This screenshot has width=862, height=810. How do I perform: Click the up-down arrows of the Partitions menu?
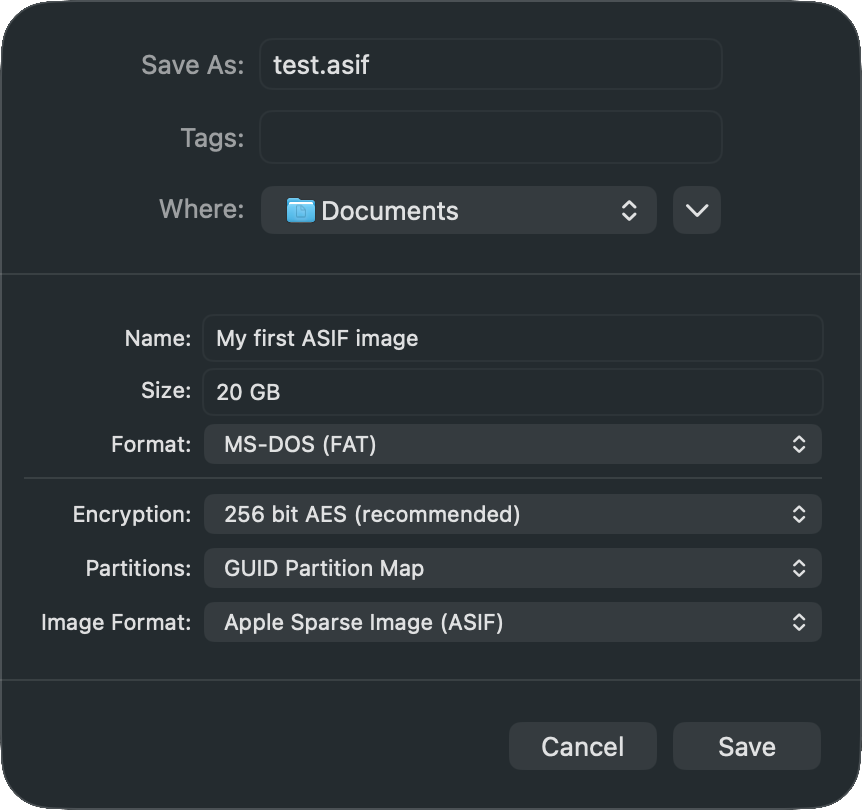[799, 568]
